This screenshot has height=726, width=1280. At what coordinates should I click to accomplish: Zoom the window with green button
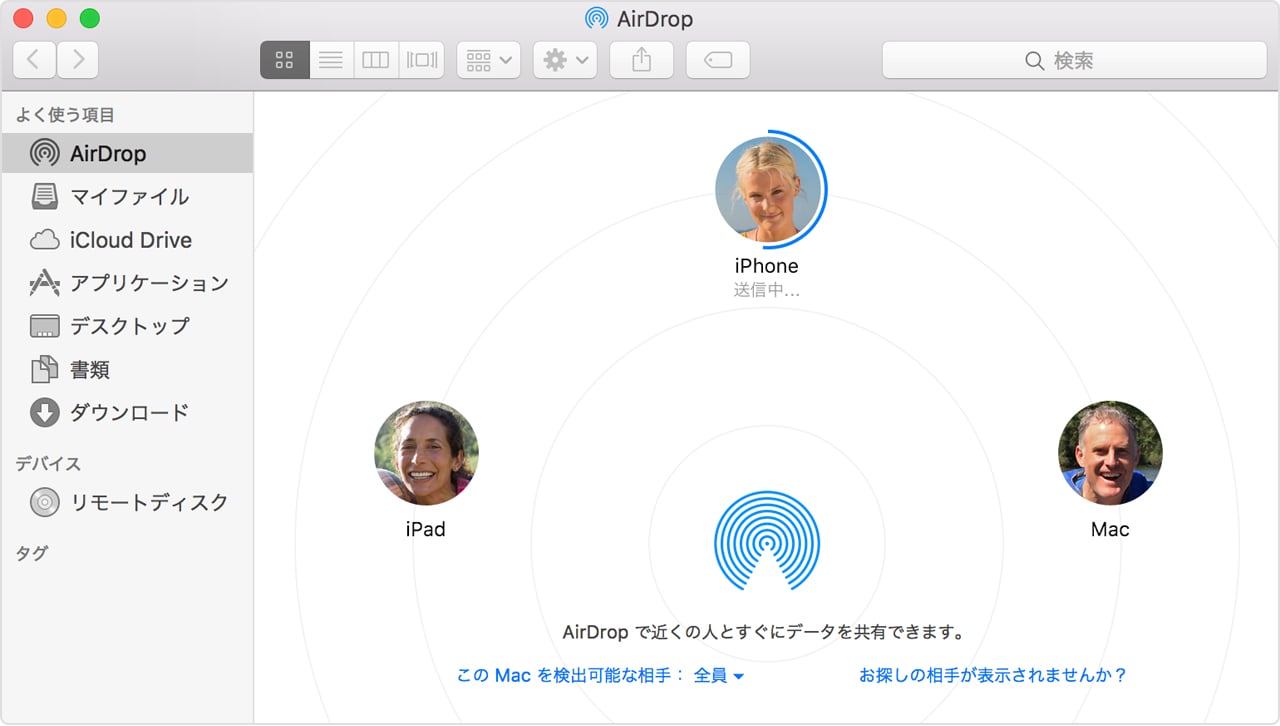point(90,18)
